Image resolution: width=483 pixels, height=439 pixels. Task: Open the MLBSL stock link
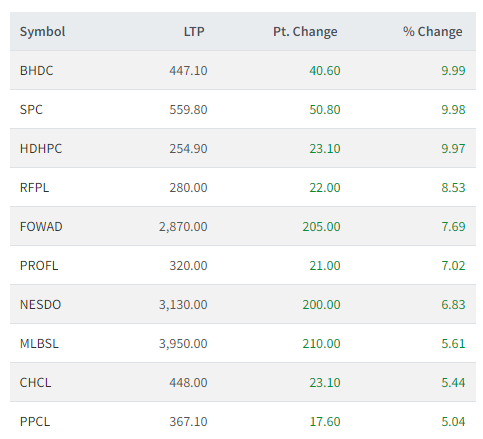click(x=39, y=344)
